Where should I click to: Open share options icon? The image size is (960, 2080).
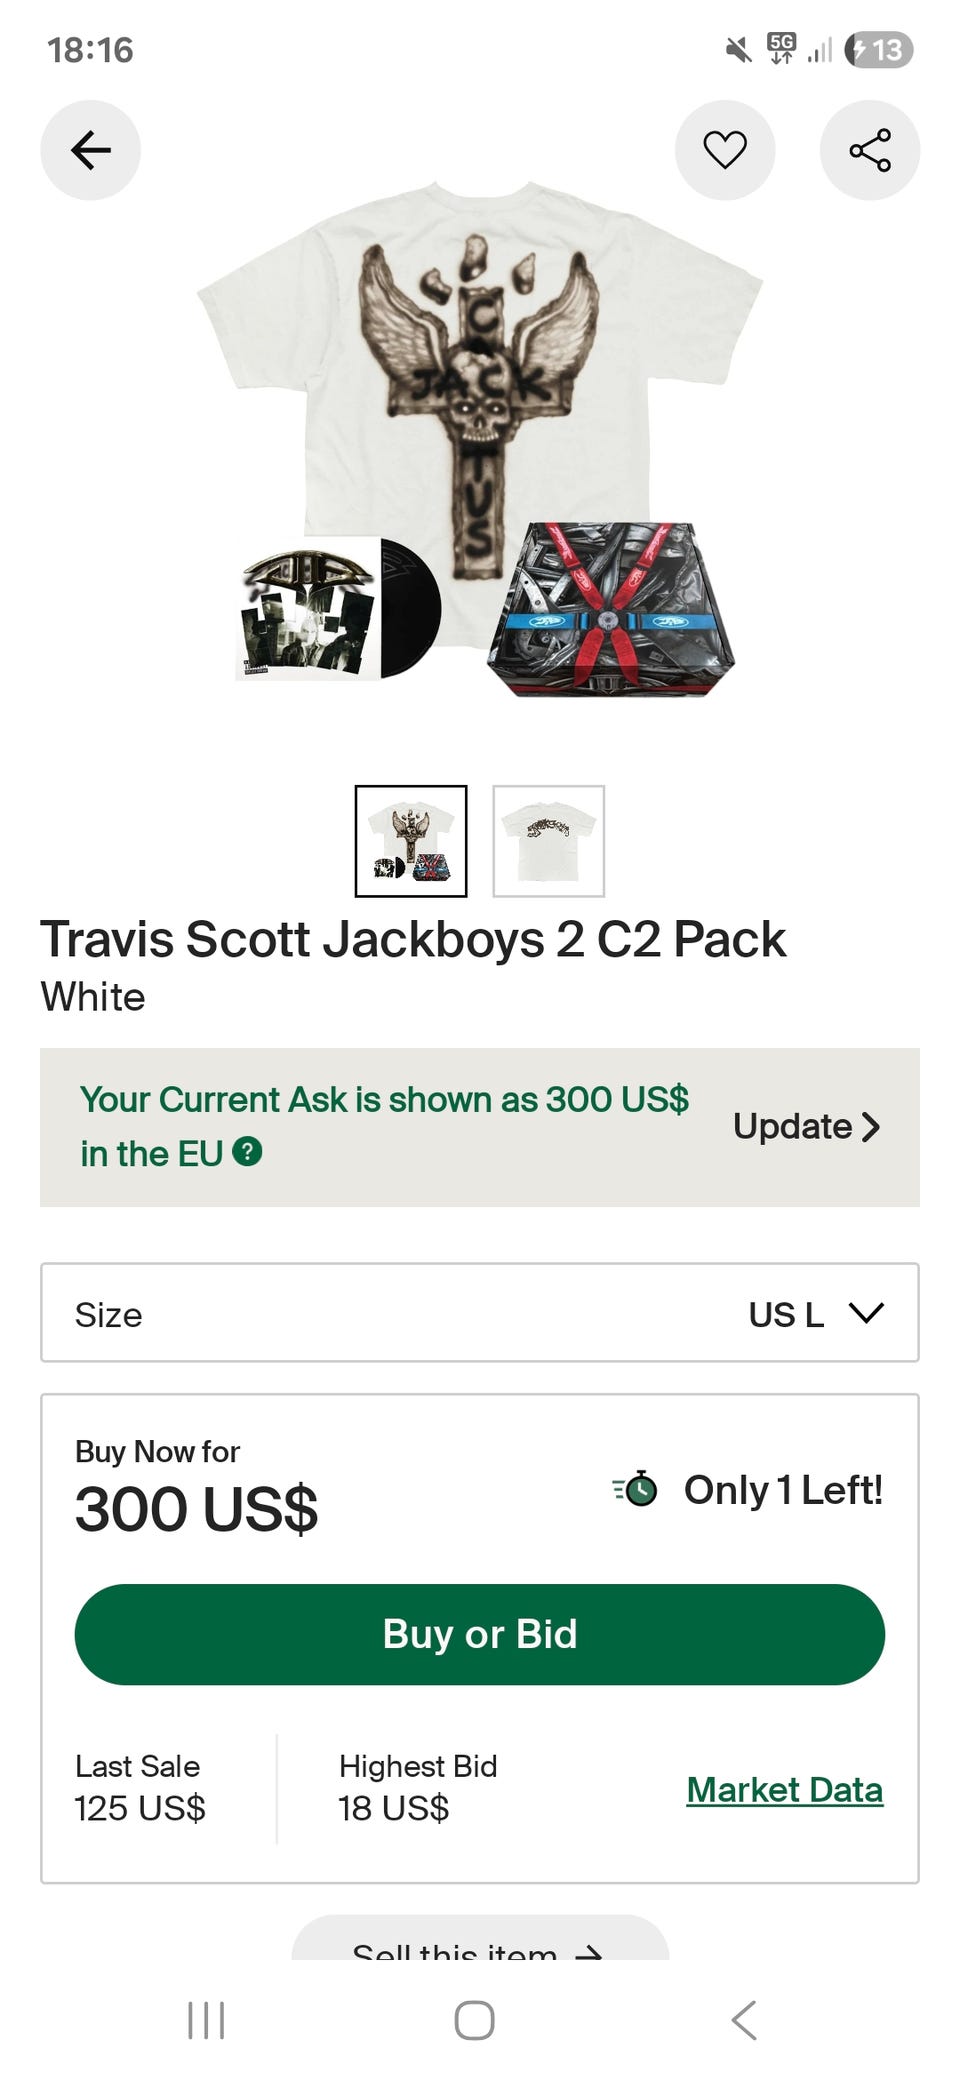pyautogui.click(x=870, y=150)
